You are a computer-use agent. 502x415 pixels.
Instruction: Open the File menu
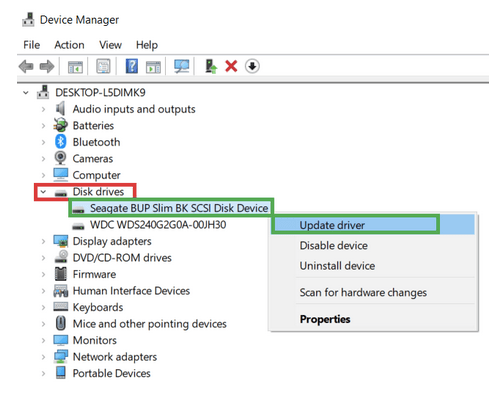click(32, 45)
